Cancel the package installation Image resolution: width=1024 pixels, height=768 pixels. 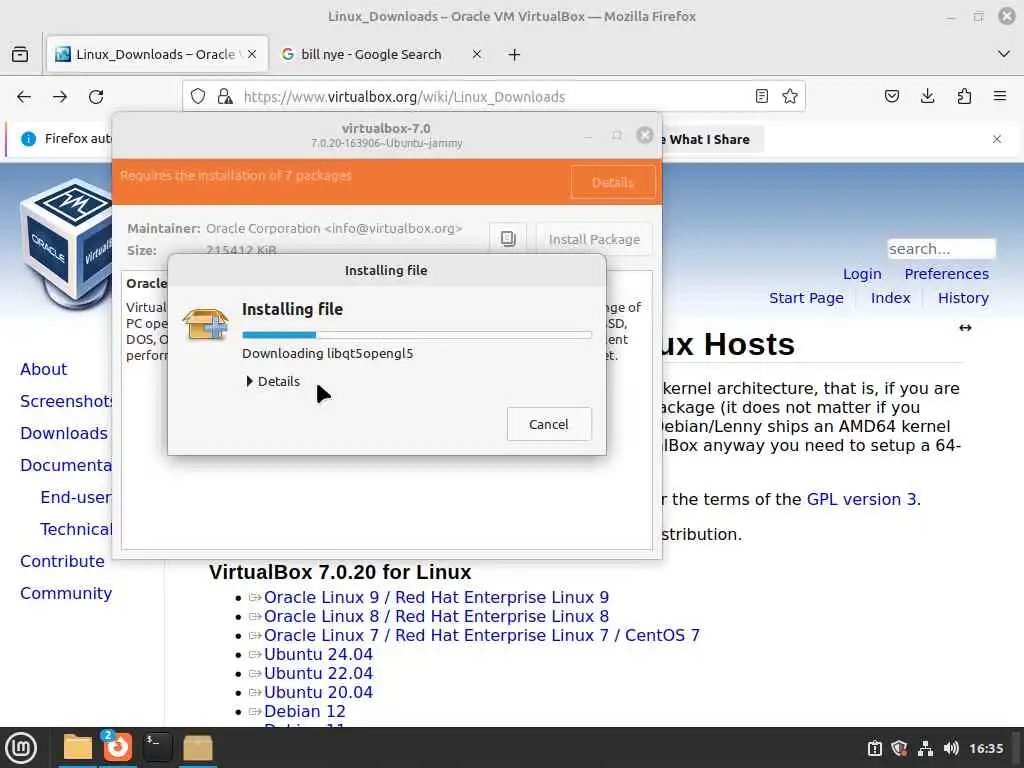[549, 424]
